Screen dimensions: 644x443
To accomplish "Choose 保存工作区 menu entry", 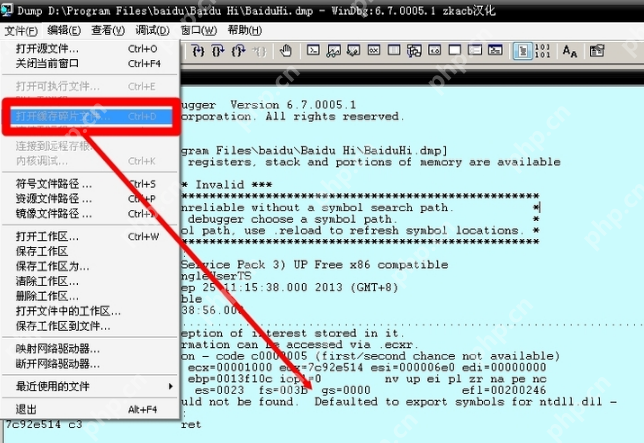I will (x=90, y=251).
